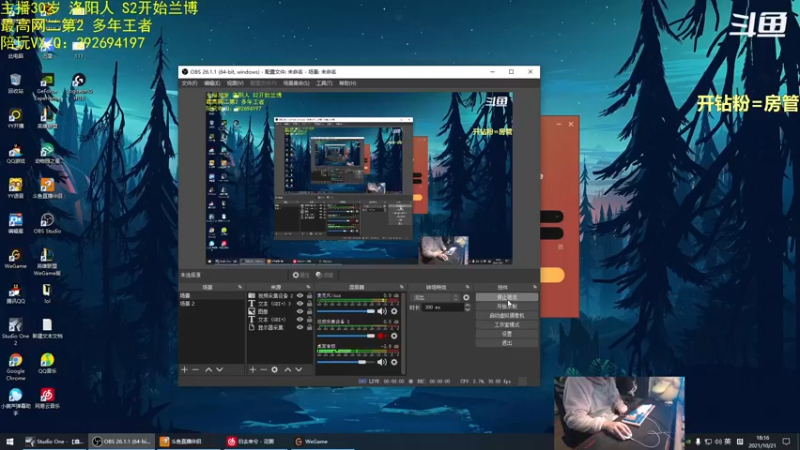Screen dimensions: 800x450
Task: Hide the 文本 (GDI+) 3 source
Action: (300, 304)
